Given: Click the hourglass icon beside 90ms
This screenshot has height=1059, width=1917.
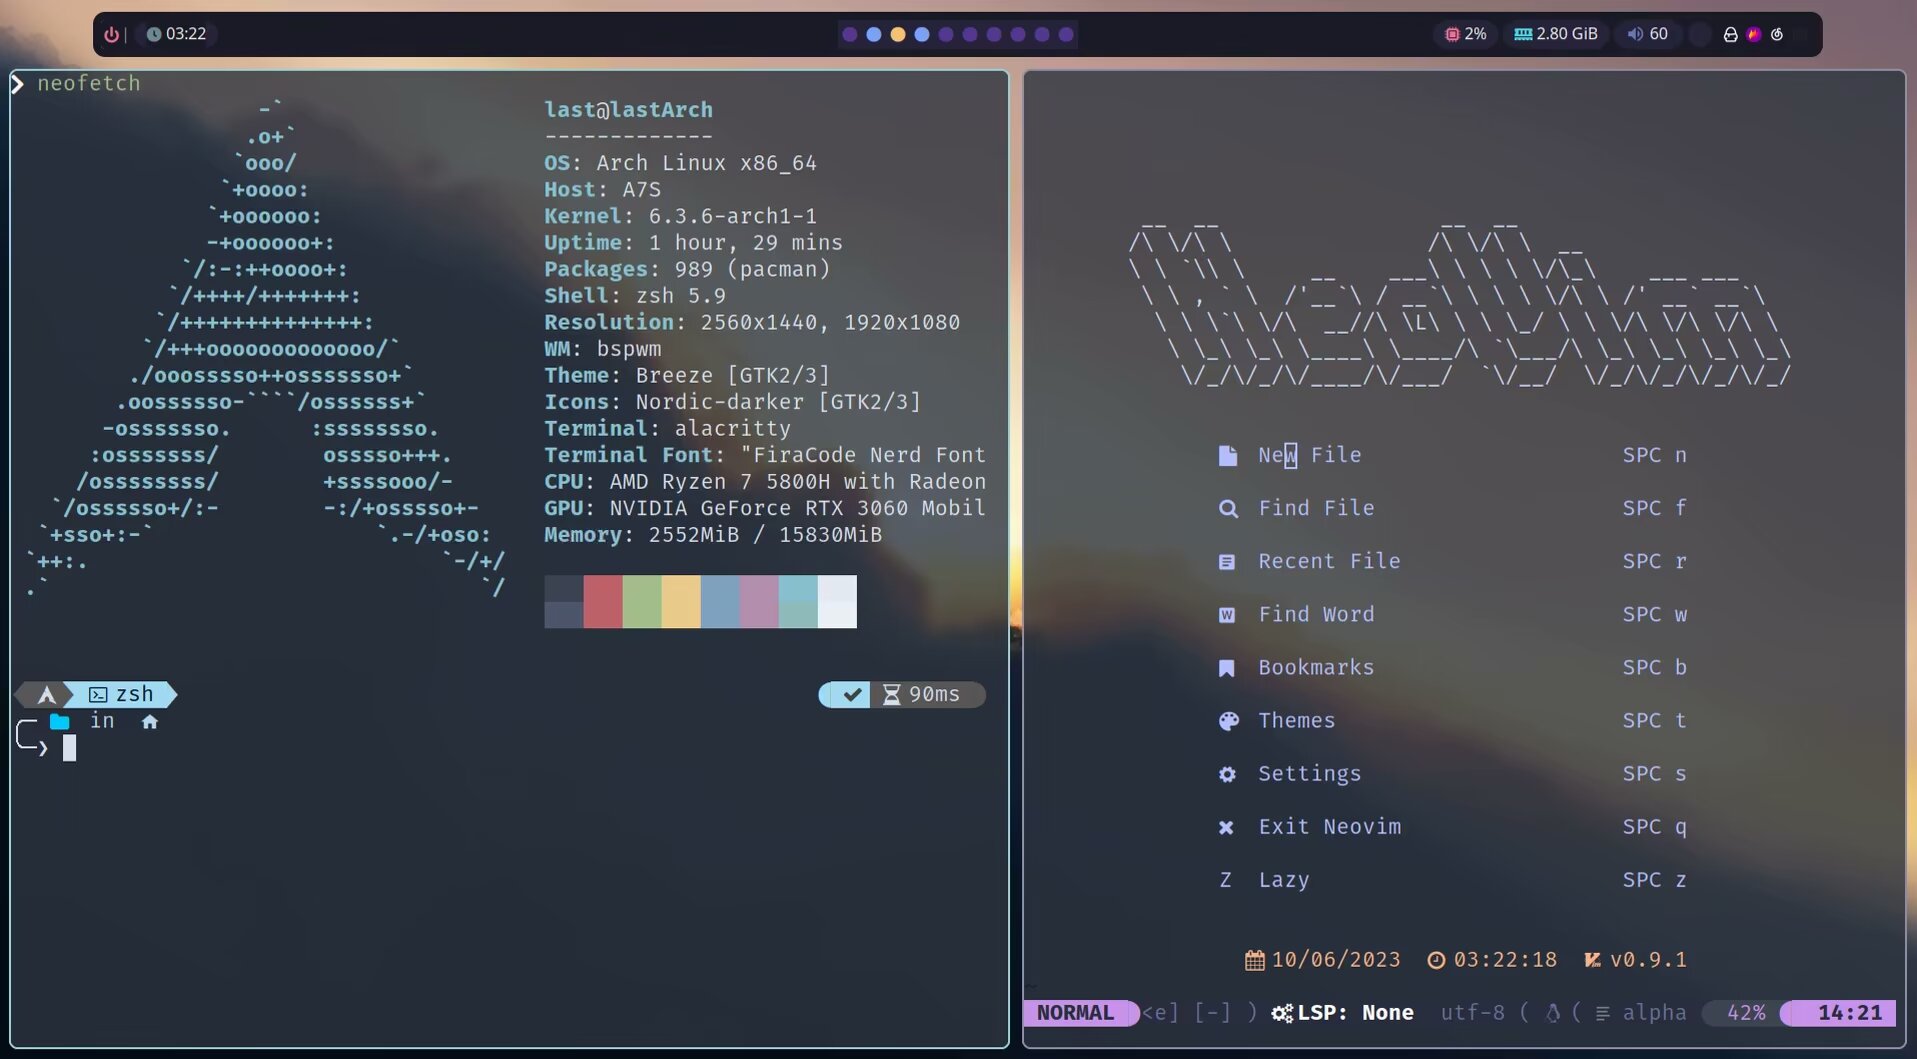Looking at the screenshot, I should [x=891, y=694].
